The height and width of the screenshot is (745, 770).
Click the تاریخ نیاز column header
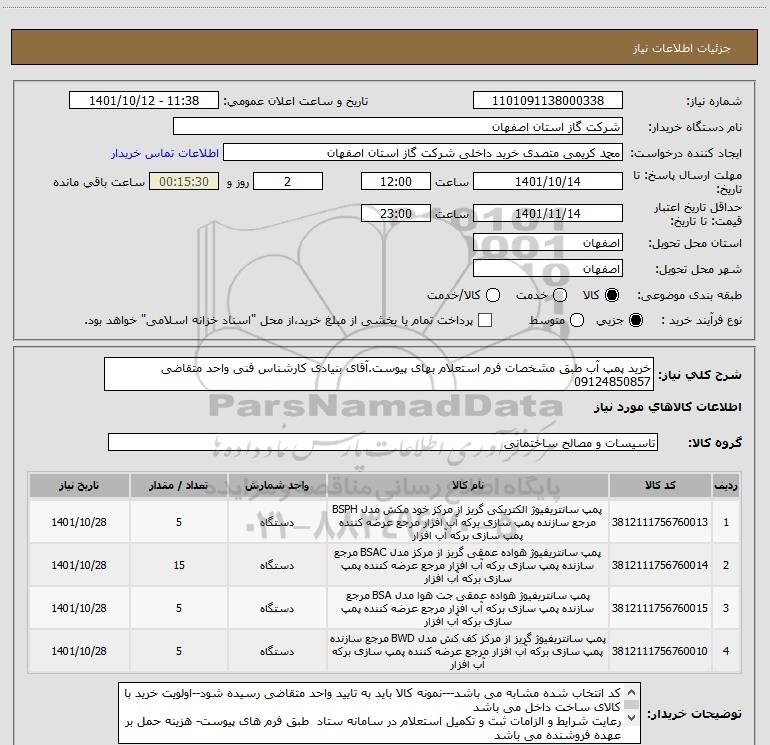79,486
